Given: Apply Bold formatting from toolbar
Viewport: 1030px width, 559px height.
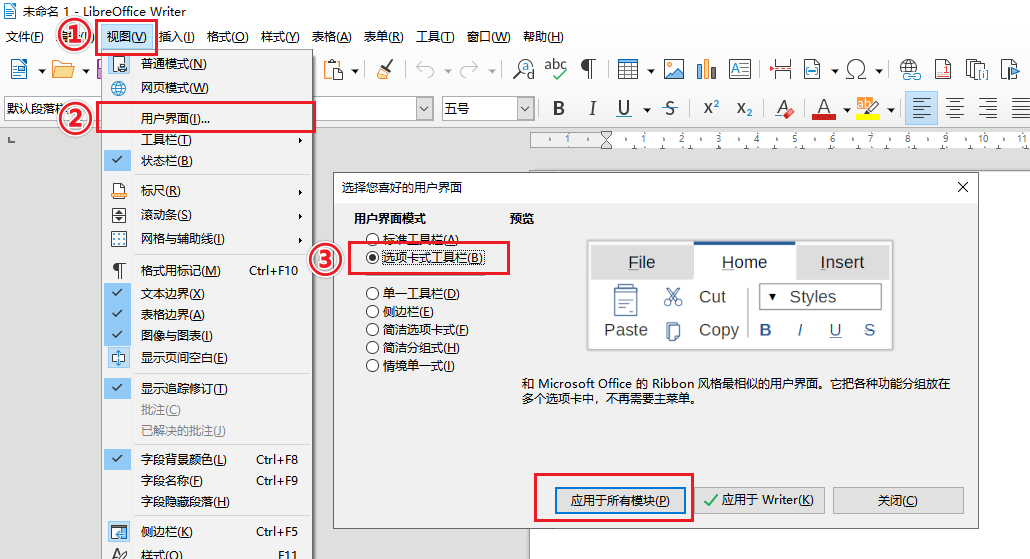Looking at the screenshot, I should [559, 108].
